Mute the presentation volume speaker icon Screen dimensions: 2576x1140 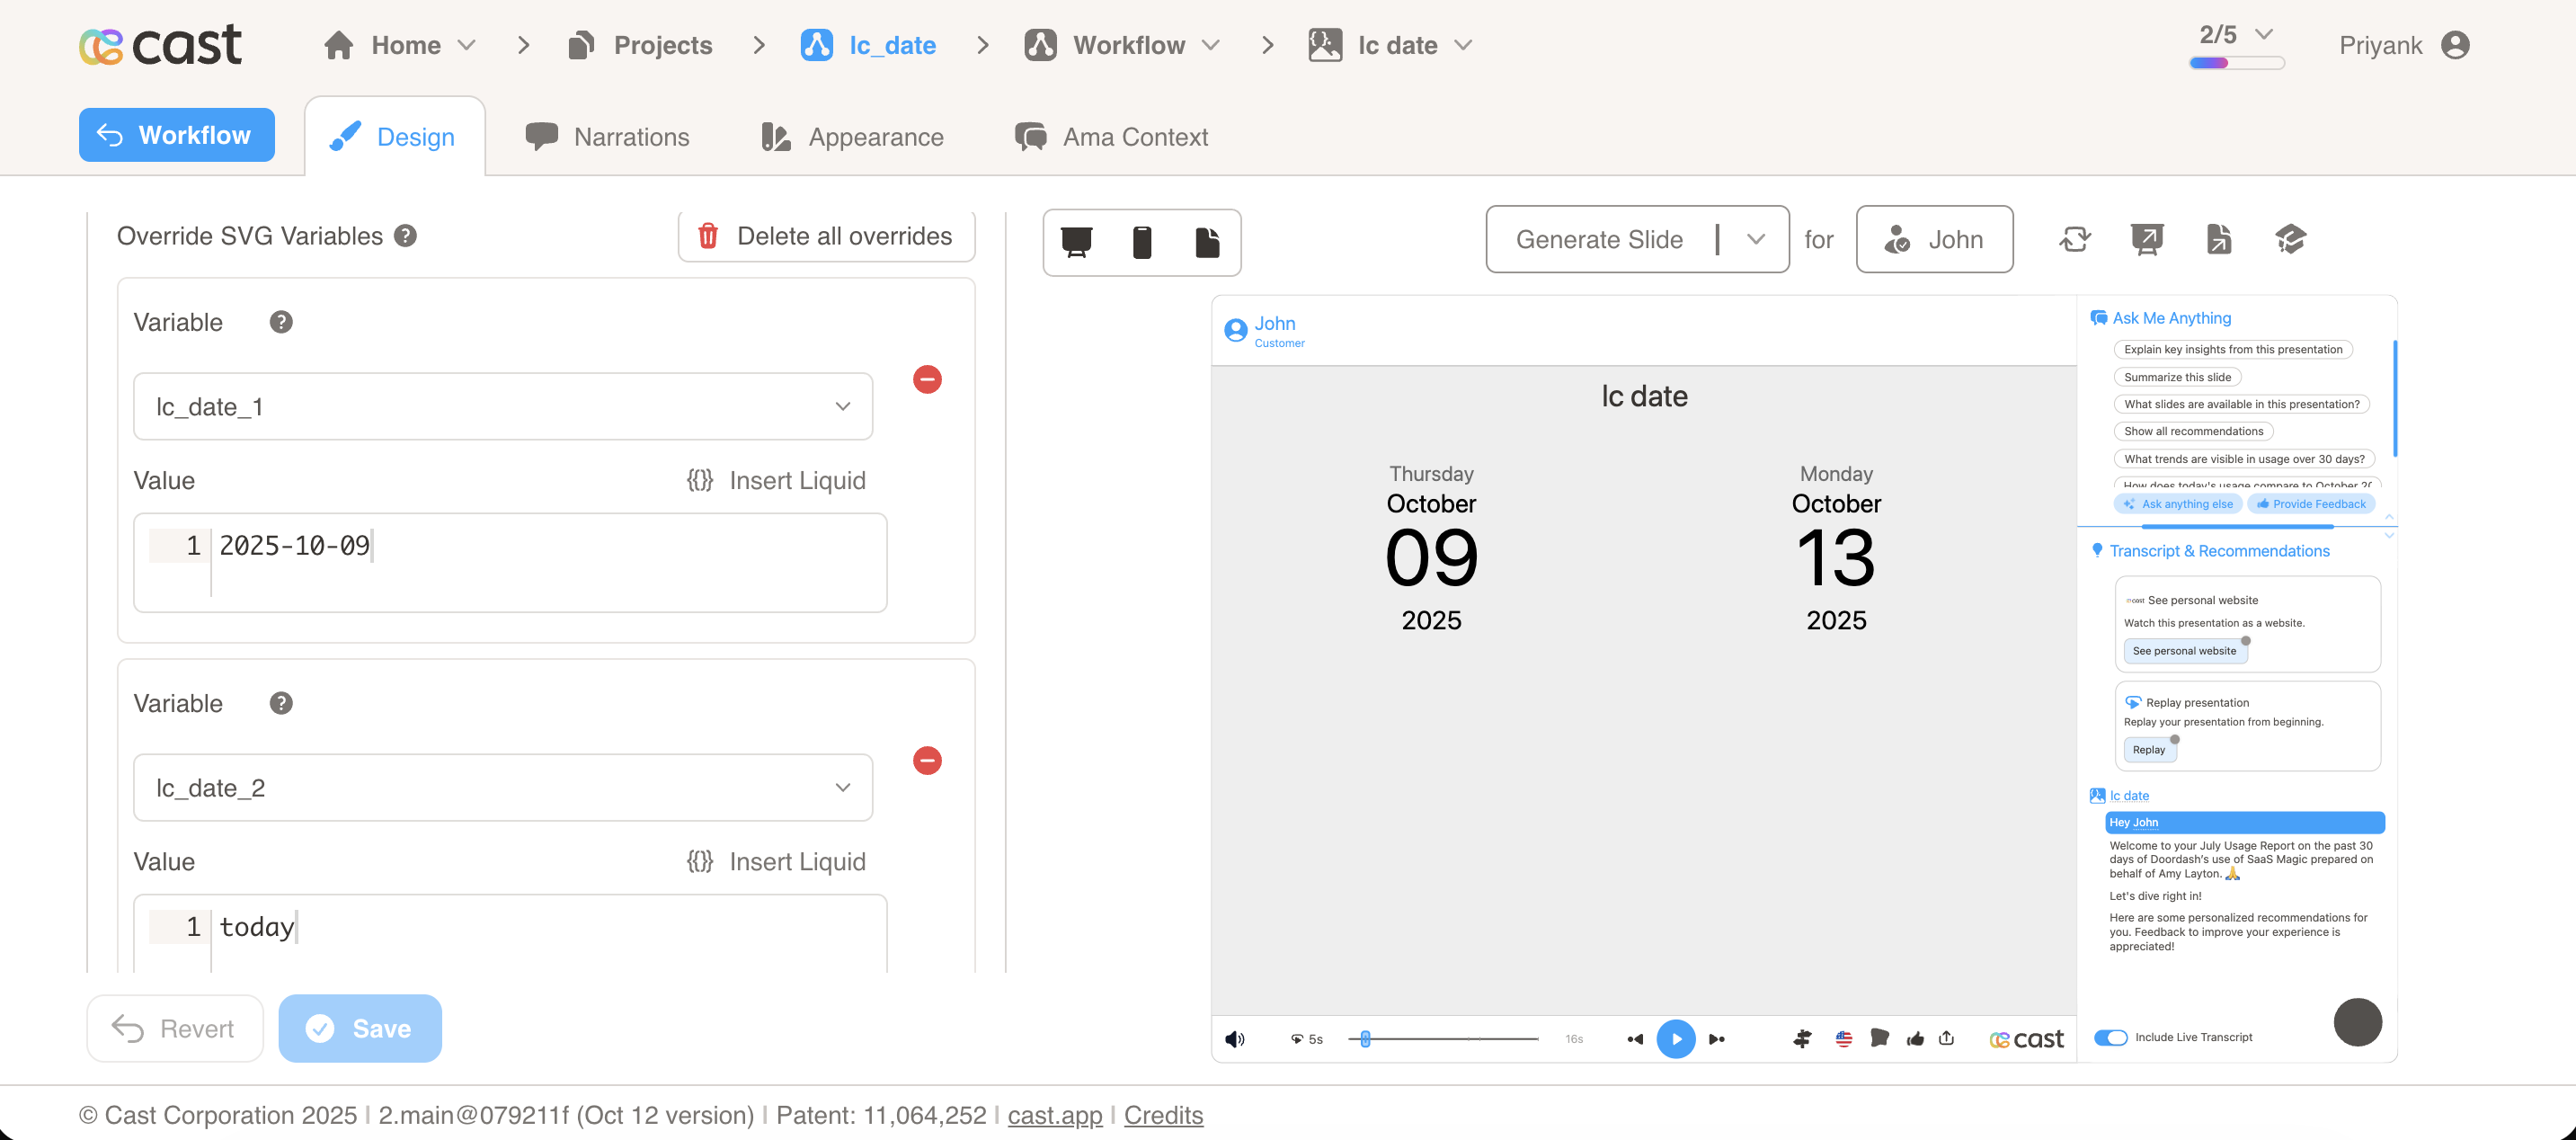click(1235, 1039)
